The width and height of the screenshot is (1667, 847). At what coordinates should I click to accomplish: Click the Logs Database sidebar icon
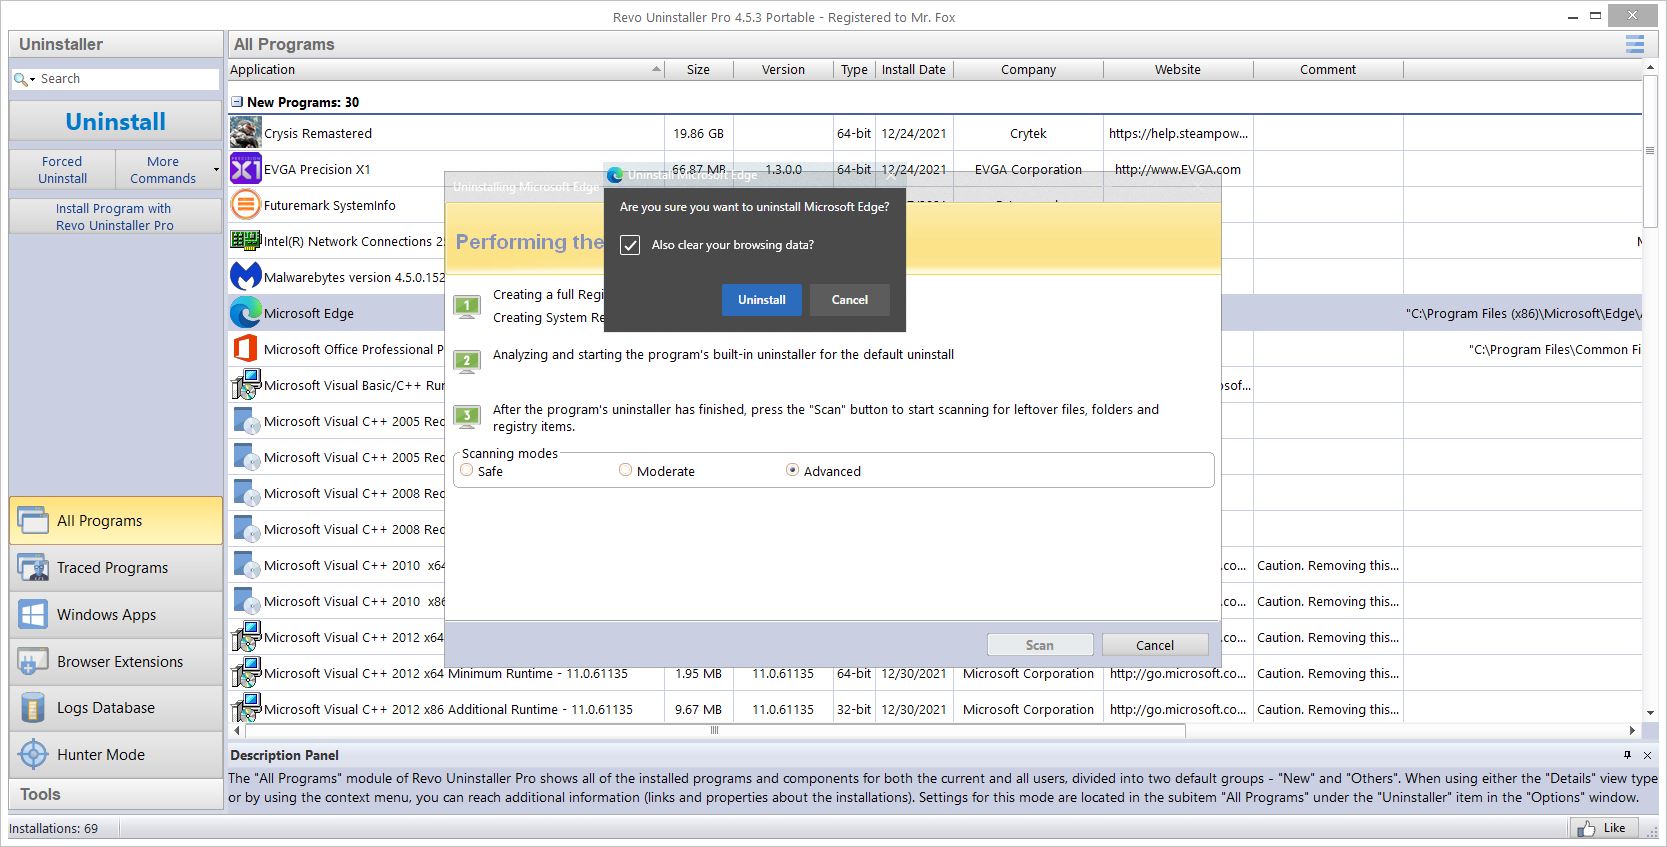[x=32, y=708]
